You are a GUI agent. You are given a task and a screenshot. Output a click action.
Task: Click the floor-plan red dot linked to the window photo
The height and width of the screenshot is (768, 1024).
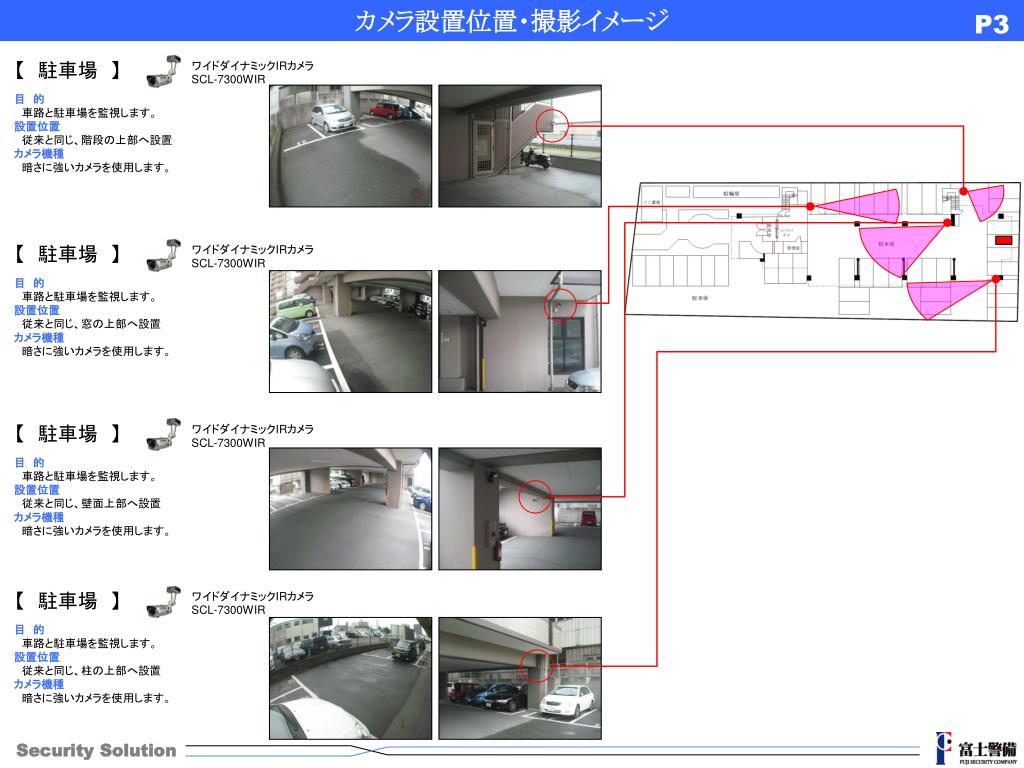810,206
